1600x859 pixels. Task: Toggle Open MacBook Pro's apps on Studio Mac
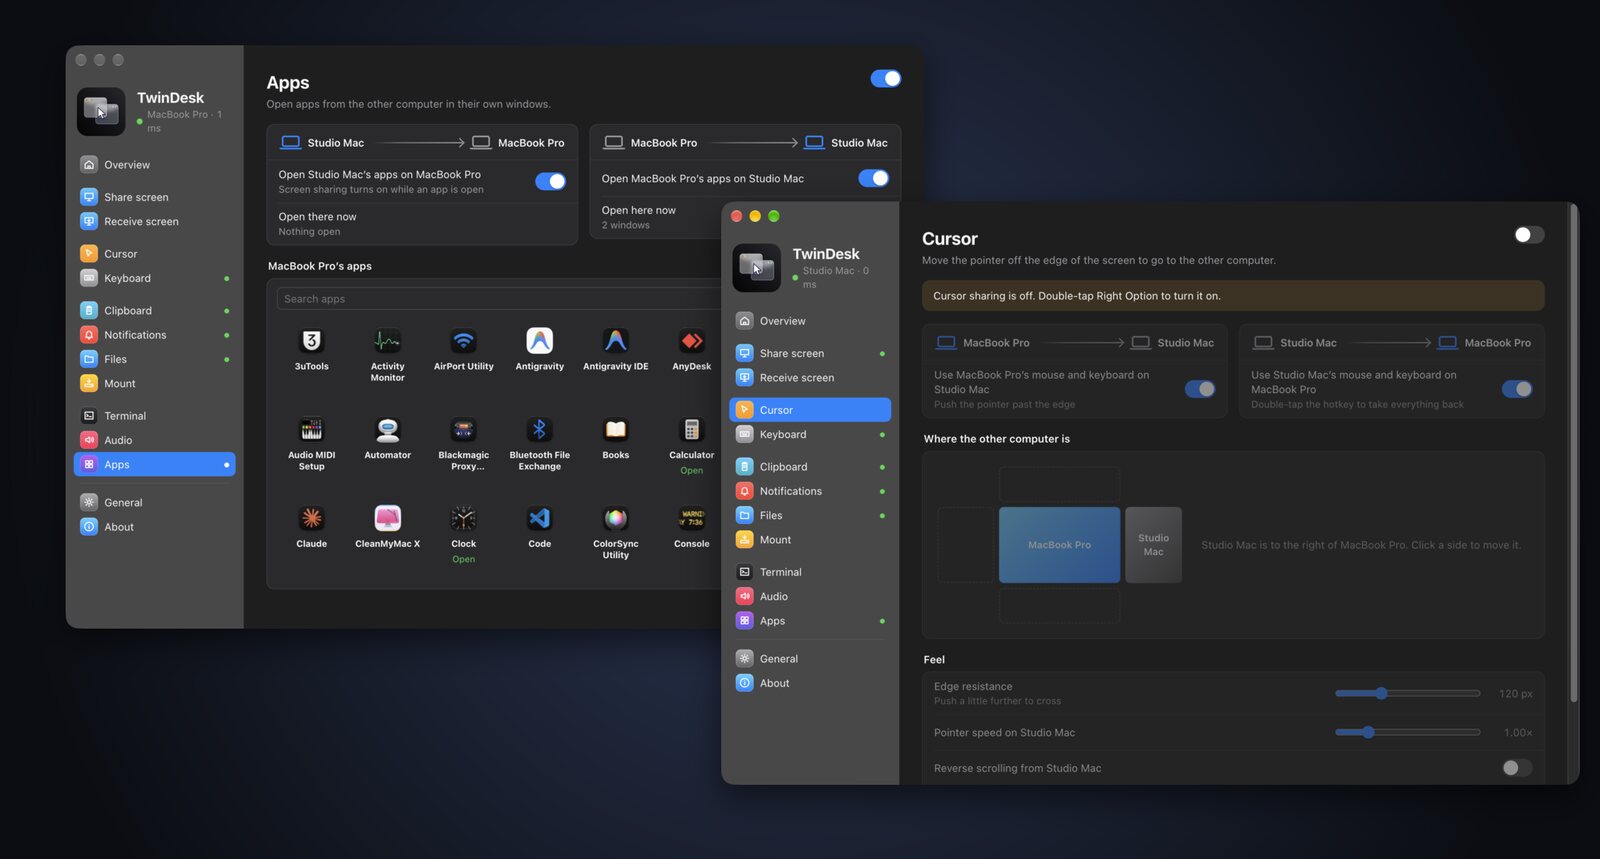[873, 178]
